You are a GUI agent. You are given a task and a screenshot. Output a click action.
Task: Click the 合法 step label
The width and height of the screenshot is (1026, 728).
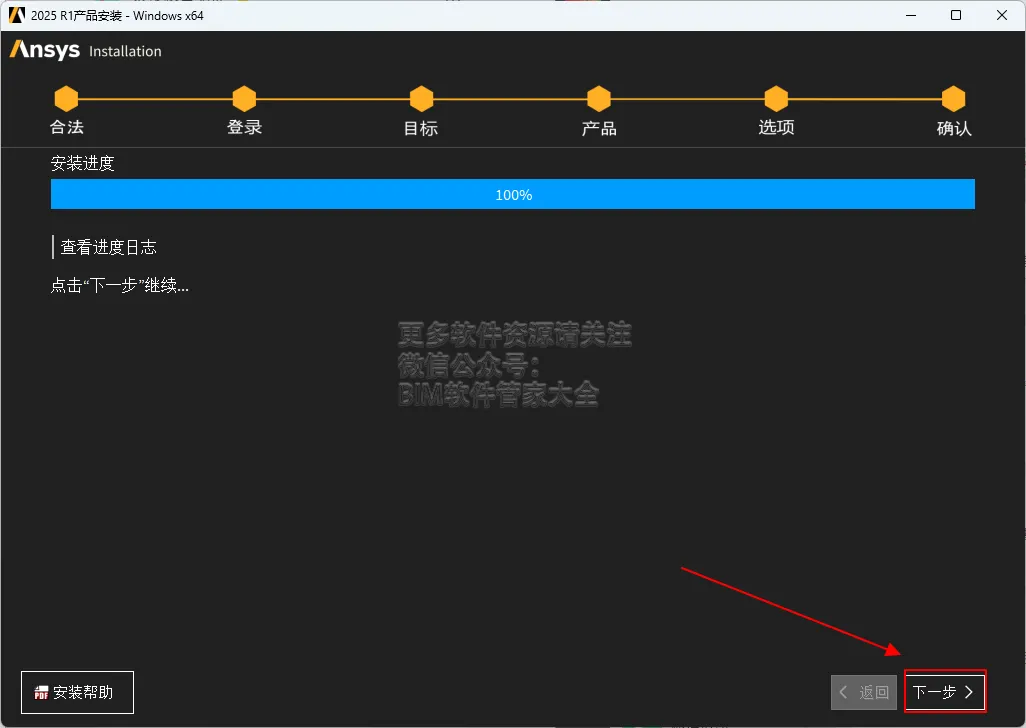point(67,127)
